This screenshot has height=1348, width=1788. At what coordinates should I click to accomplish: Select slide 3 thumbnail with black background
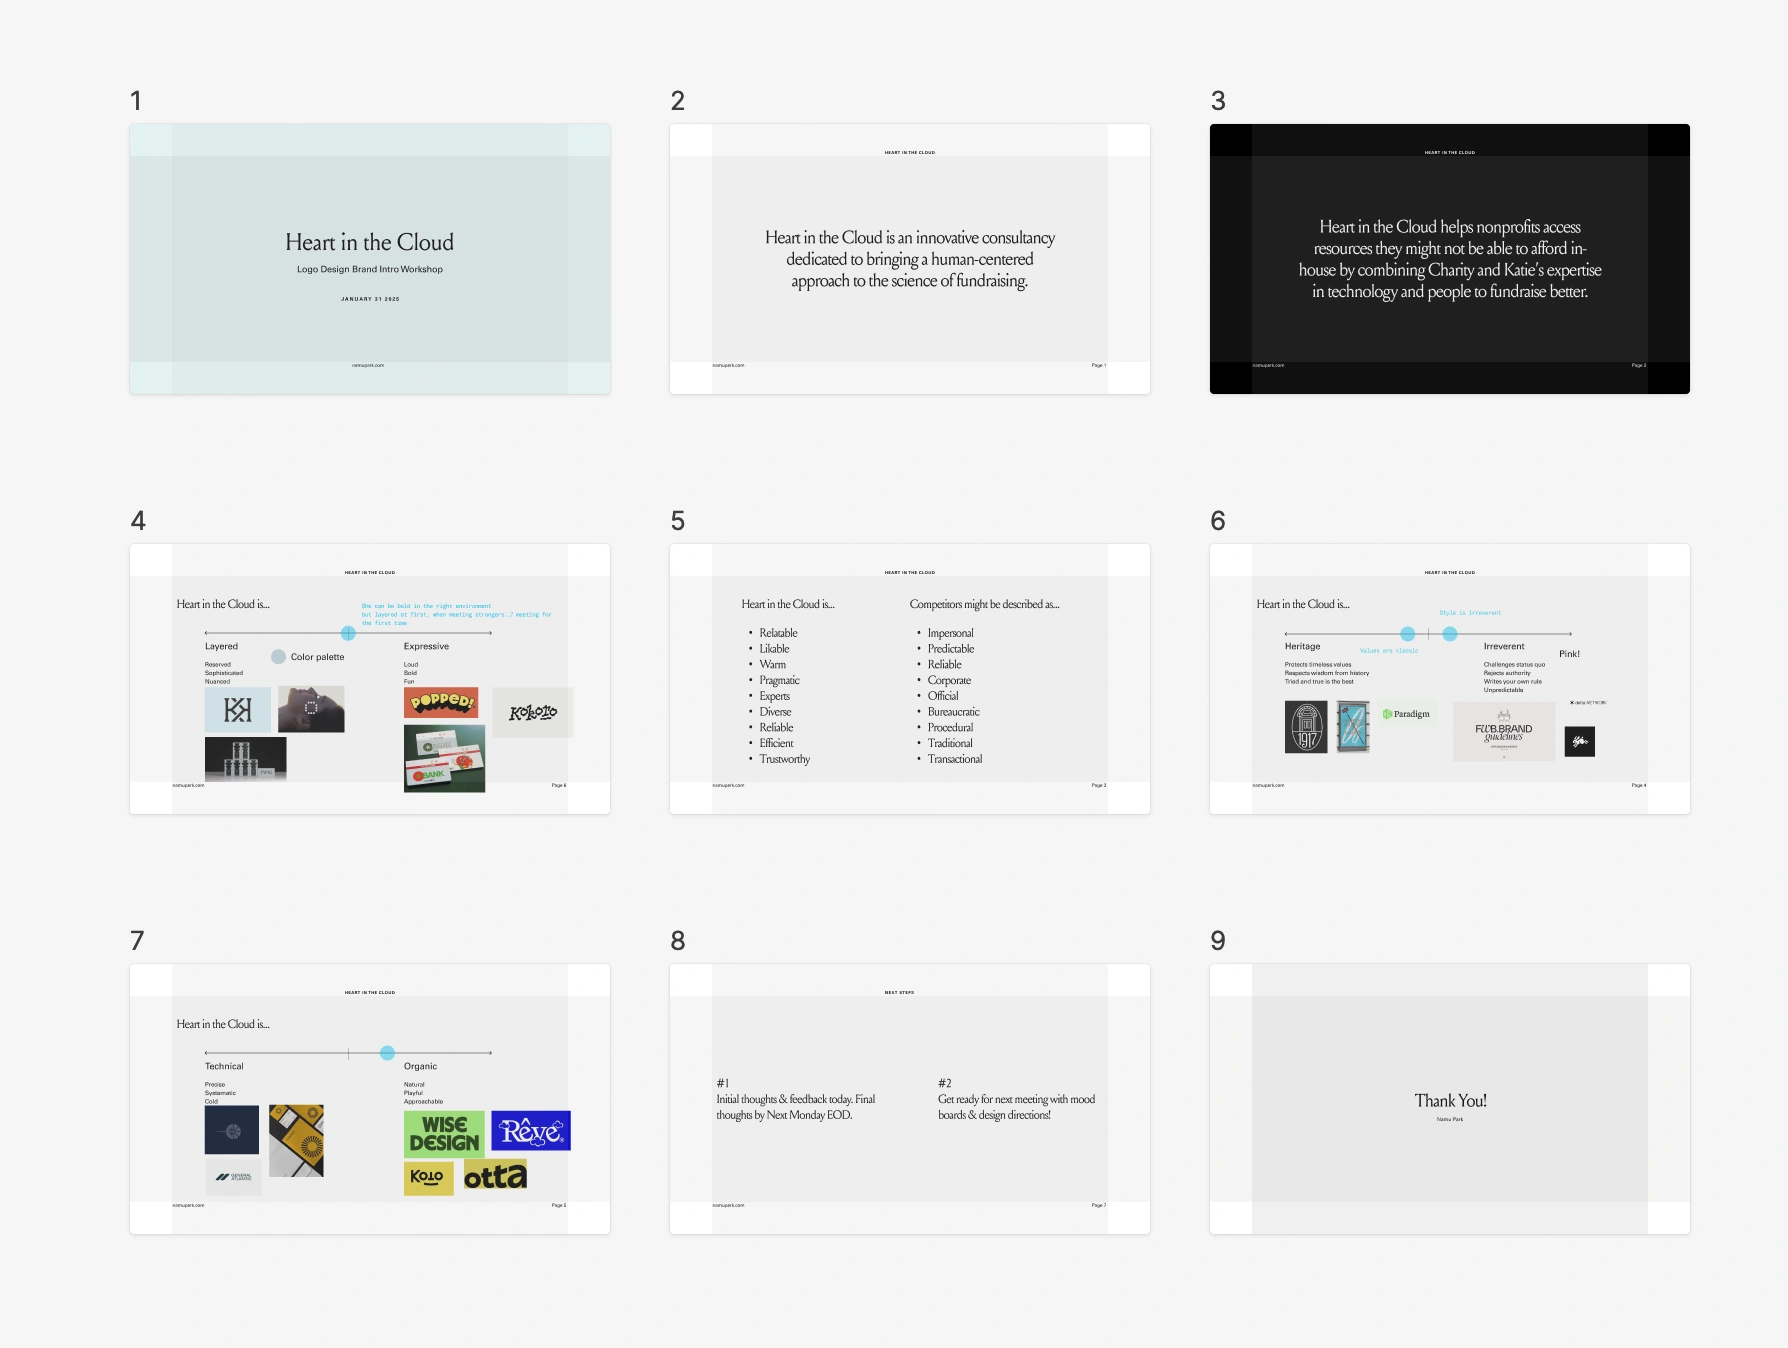[1450, 259]
